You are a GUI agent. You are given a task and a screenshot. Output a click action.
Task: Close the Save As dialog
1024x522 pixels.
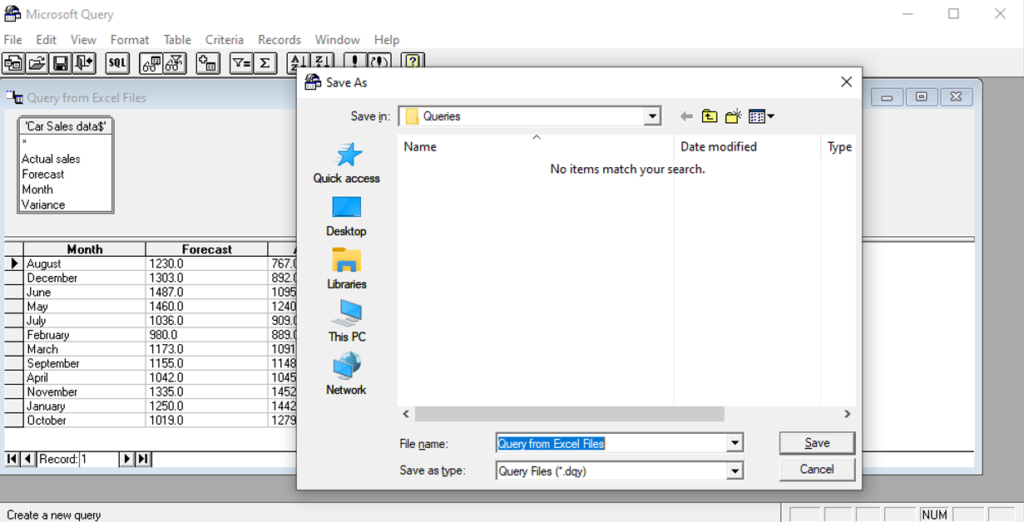click(846, 82)
